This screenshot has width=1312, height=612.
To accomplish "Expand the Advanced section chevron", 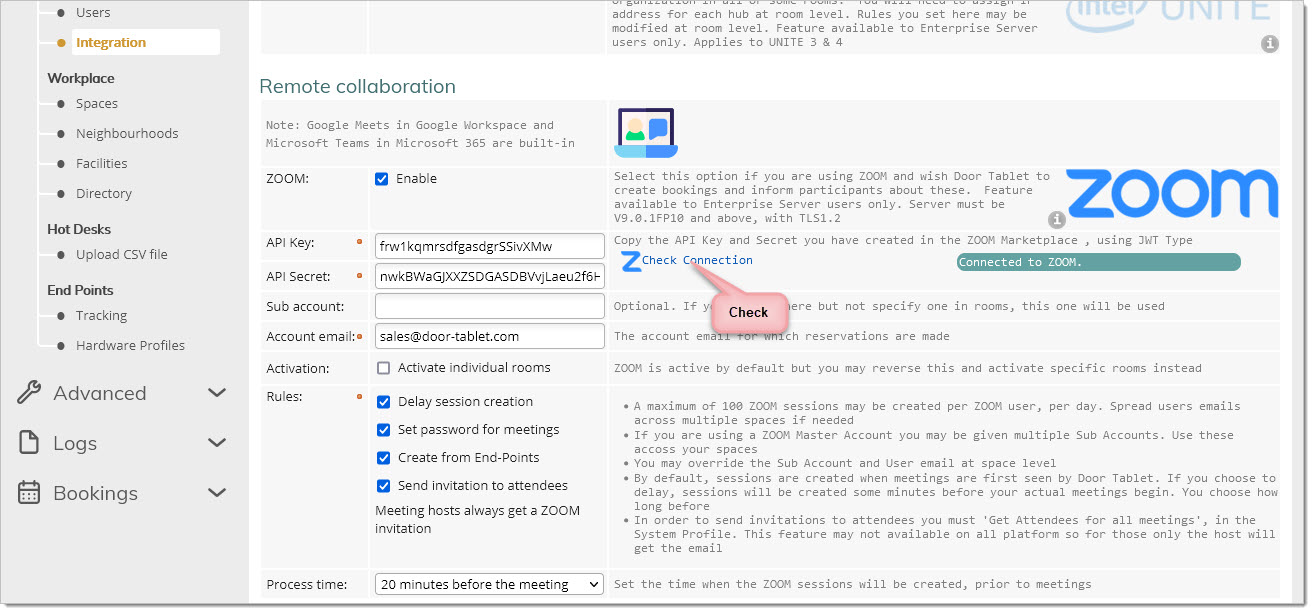I will 217,393.
